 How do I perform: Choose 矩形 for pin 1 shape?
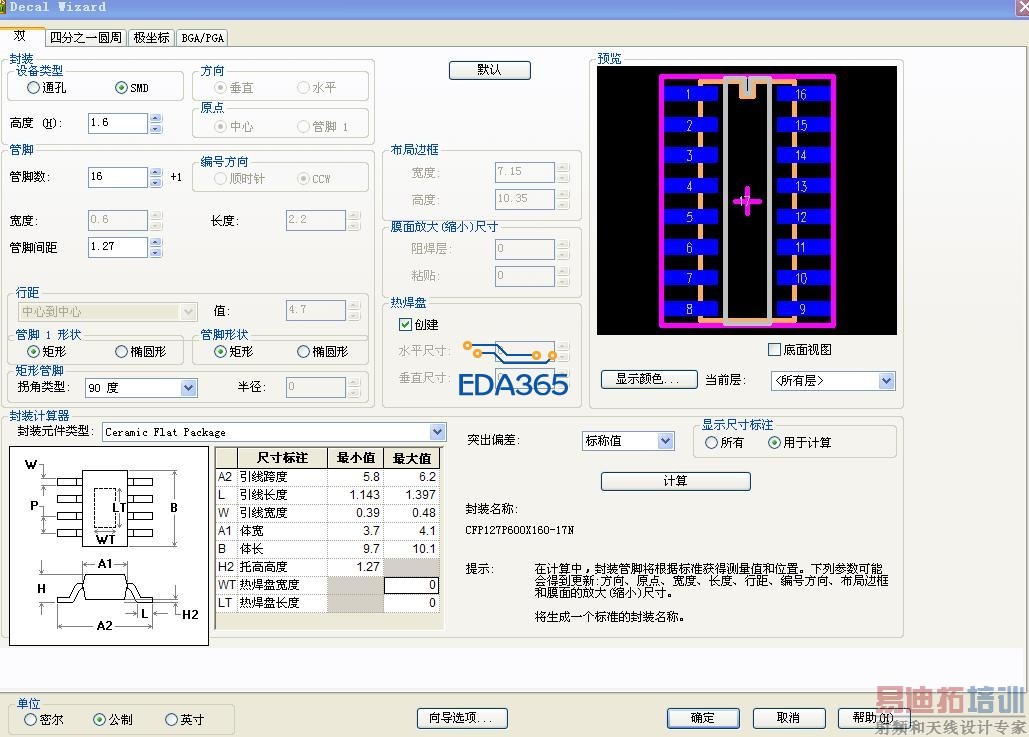(x=33, y=352)
